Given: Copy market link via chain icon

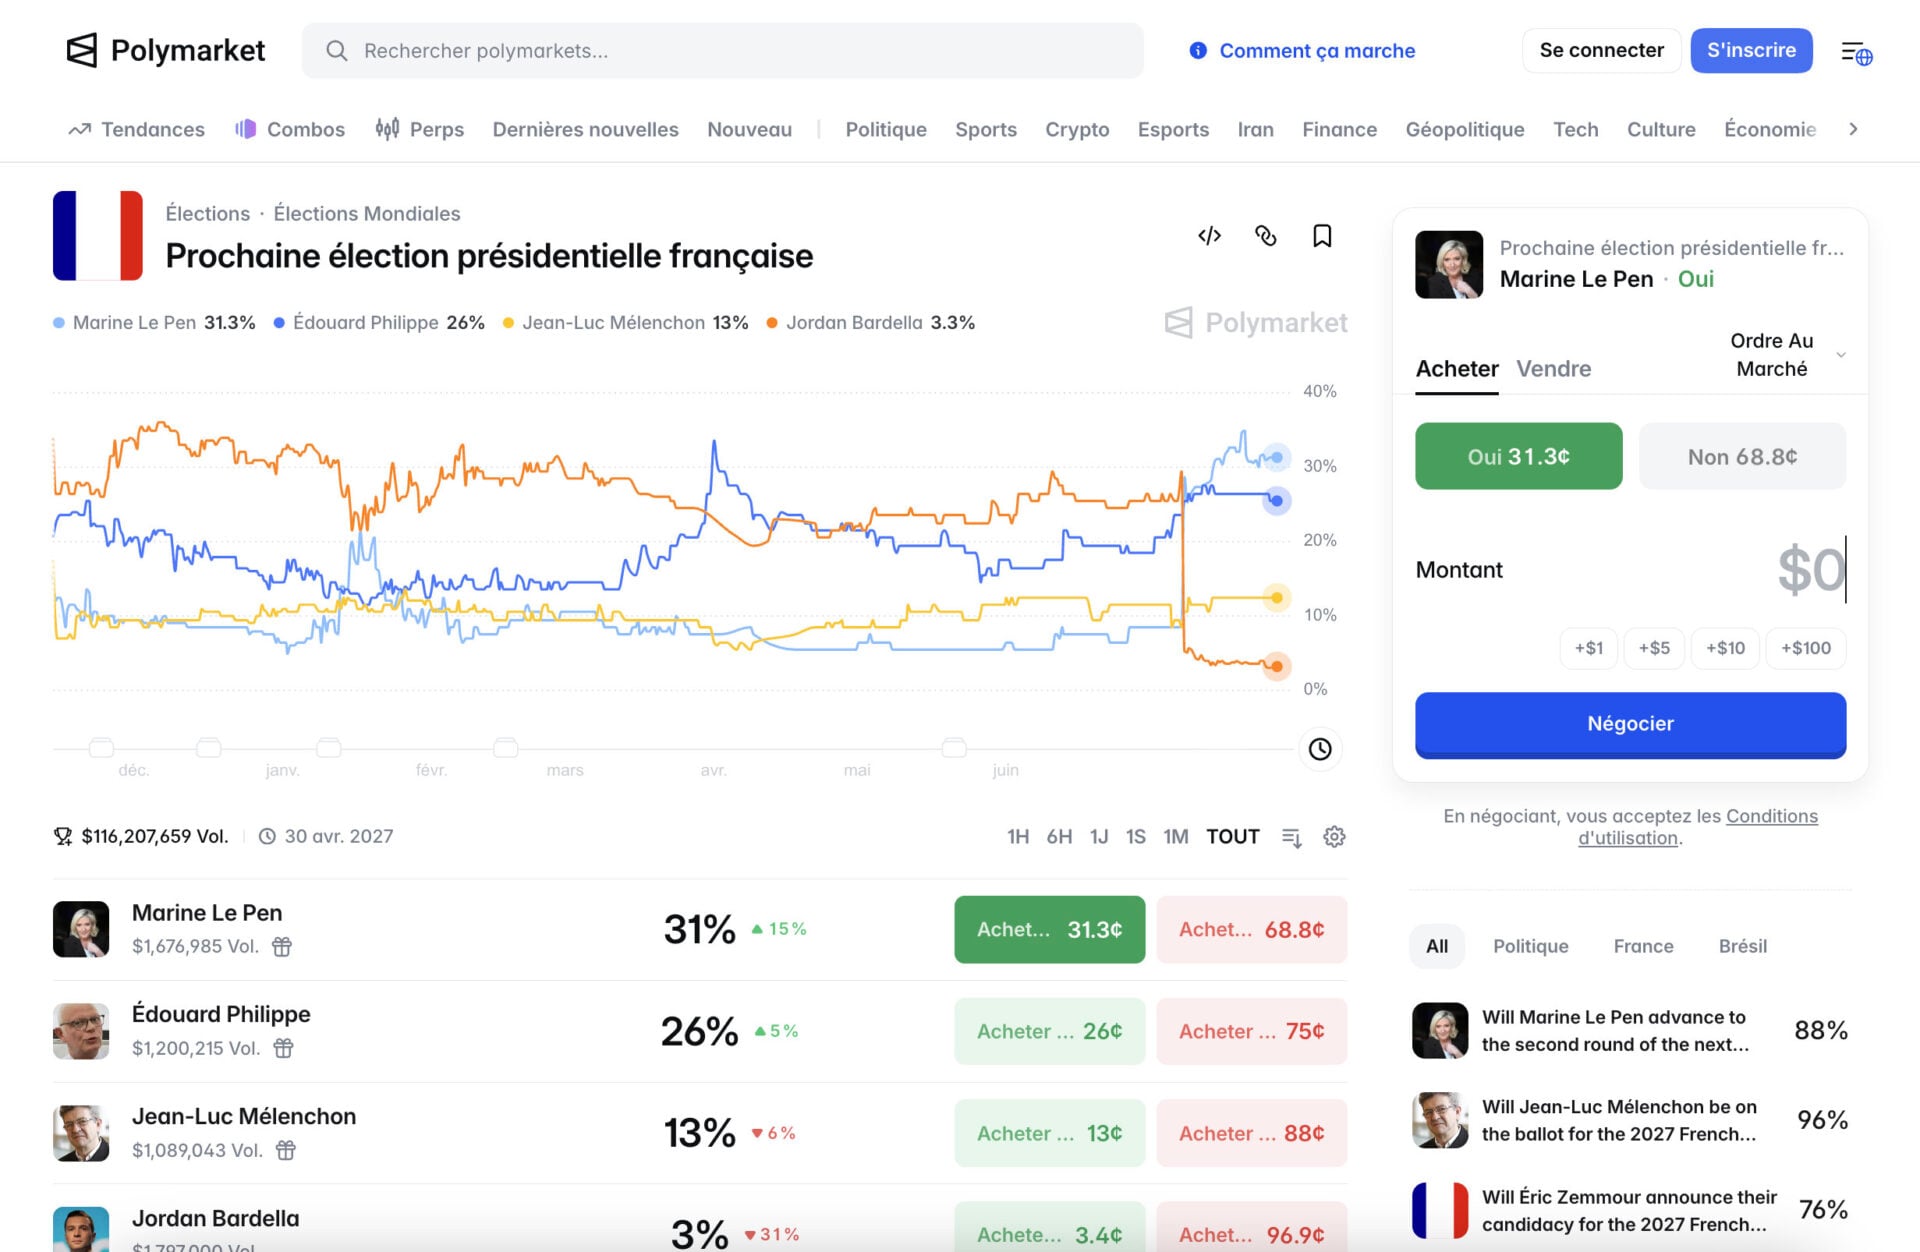Looking at the screenshot, I should click(x=1265, y=236).
